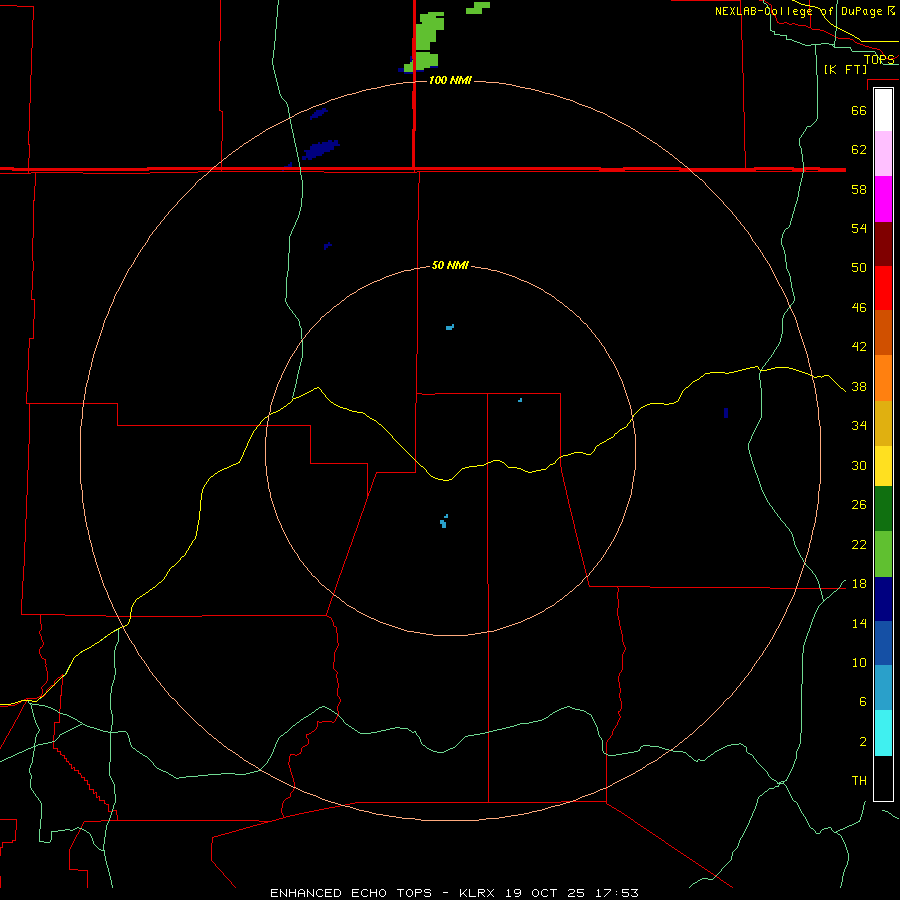Select the dark red swatch between 54 and 50
The image size is (900, 900).
[x=883, y=243]
